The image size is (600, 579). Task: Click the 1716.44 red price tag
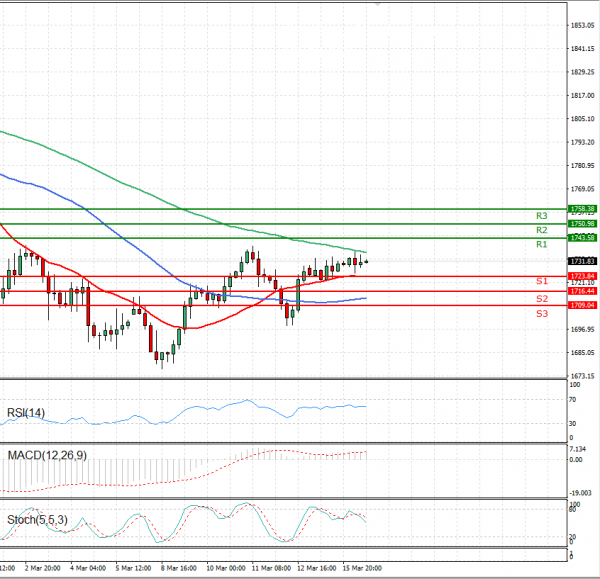pyautogui.click(x=582, y=291)
